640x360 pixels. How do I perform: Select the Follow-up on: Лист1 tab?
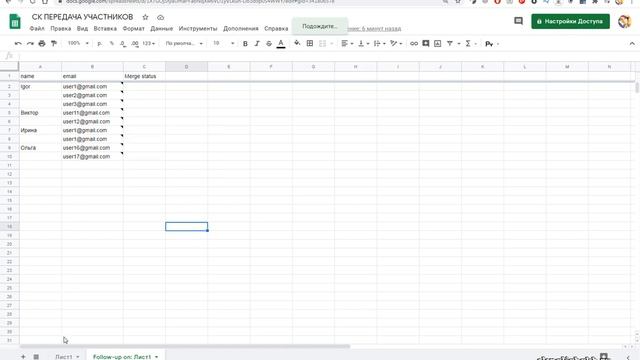click(122, 357)
